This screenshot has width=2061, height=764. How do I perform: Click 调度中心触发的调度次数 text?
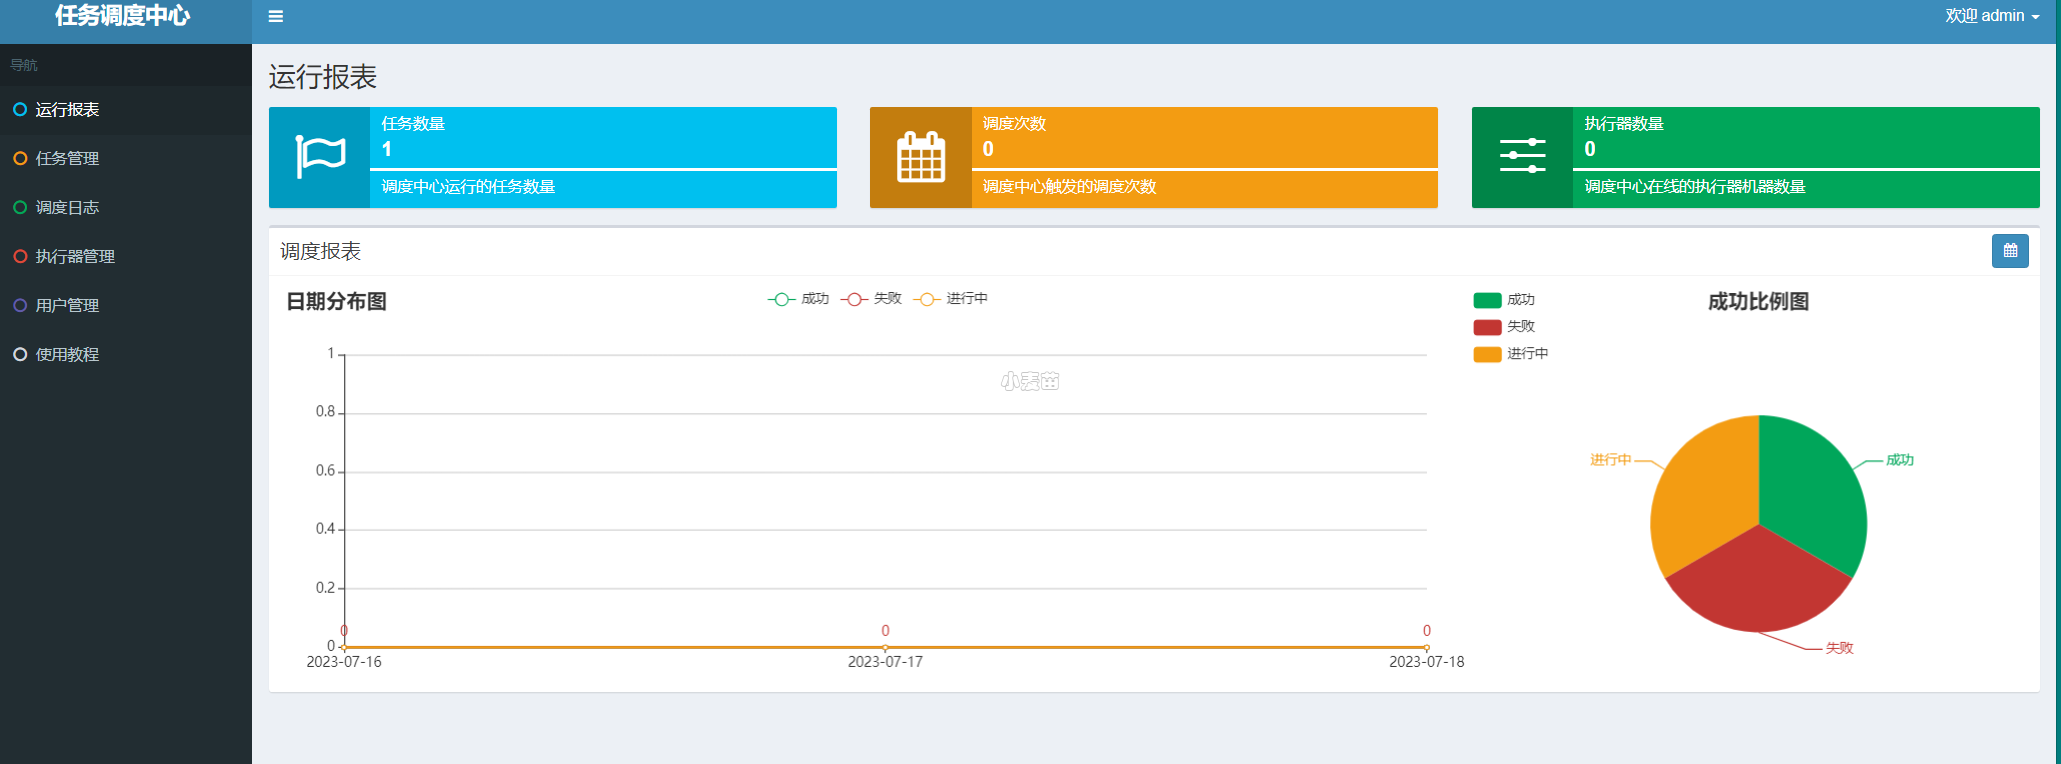1069,187
